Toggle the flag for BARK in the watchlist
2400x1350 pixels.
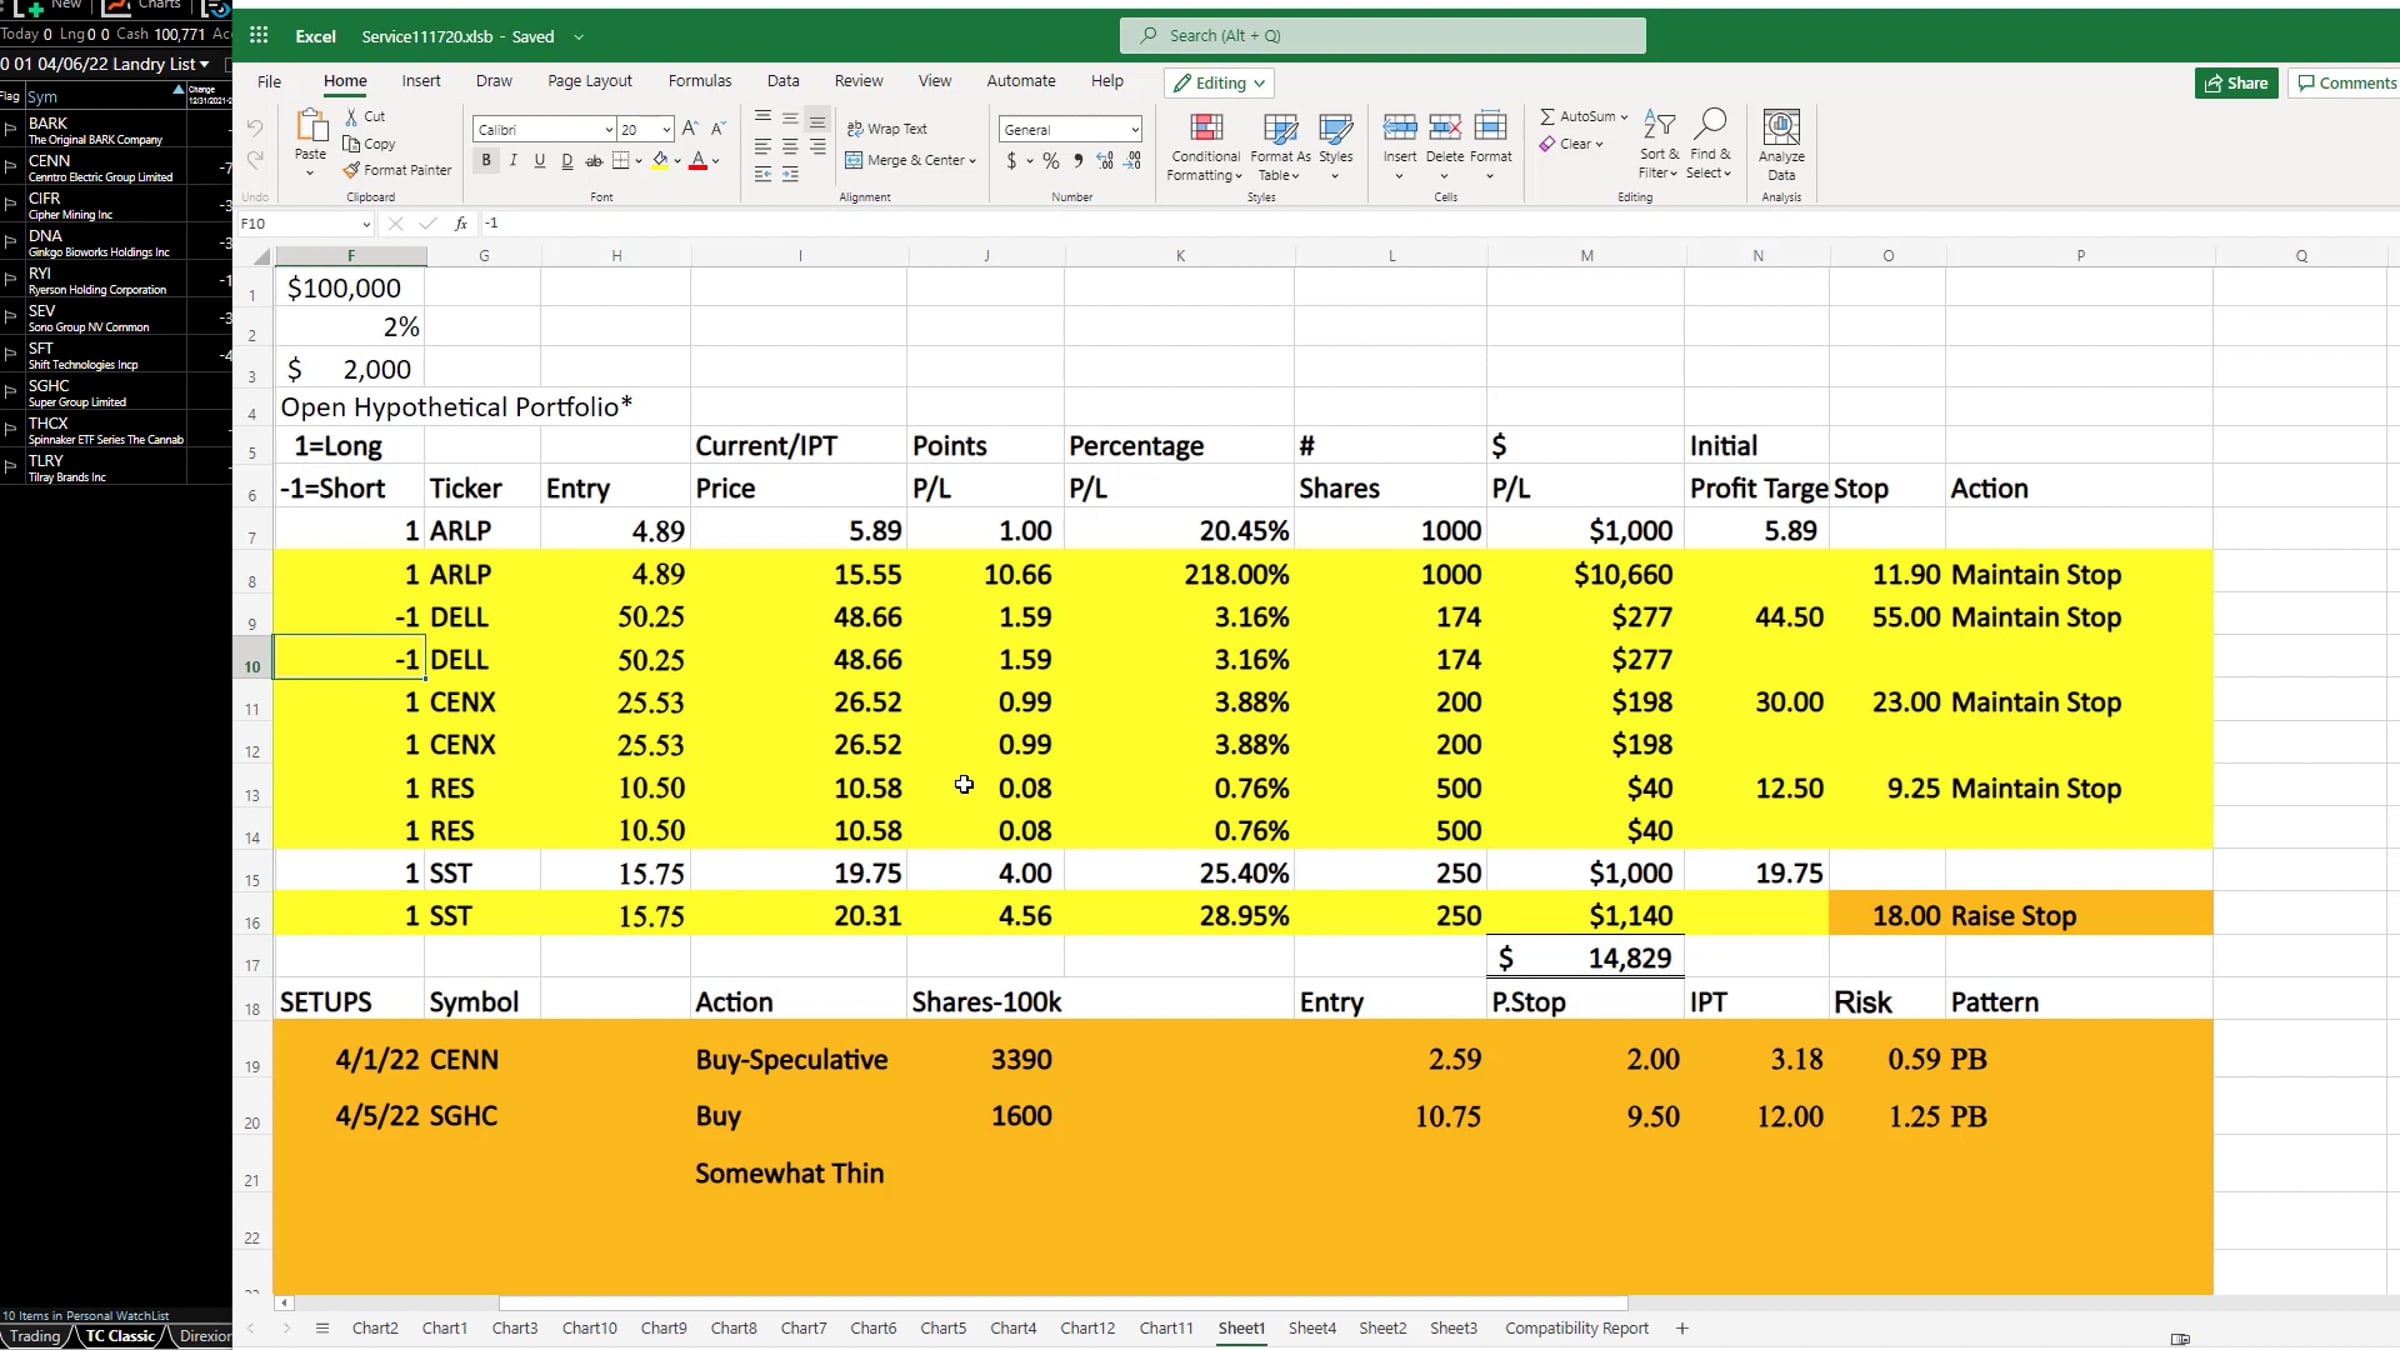click(11, 129)
